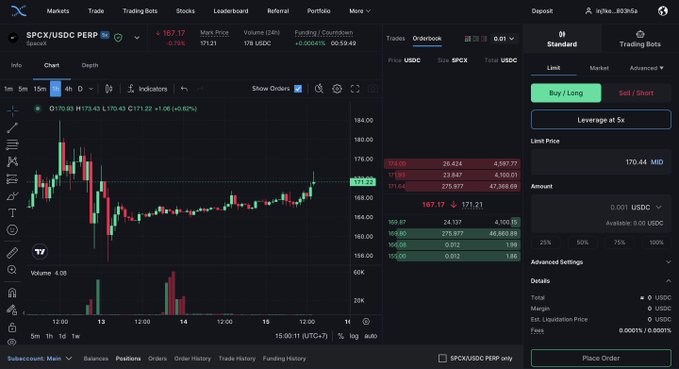Click the exchange logo in header
Screen dimensions: 679x369
click(x=19, y=11)
